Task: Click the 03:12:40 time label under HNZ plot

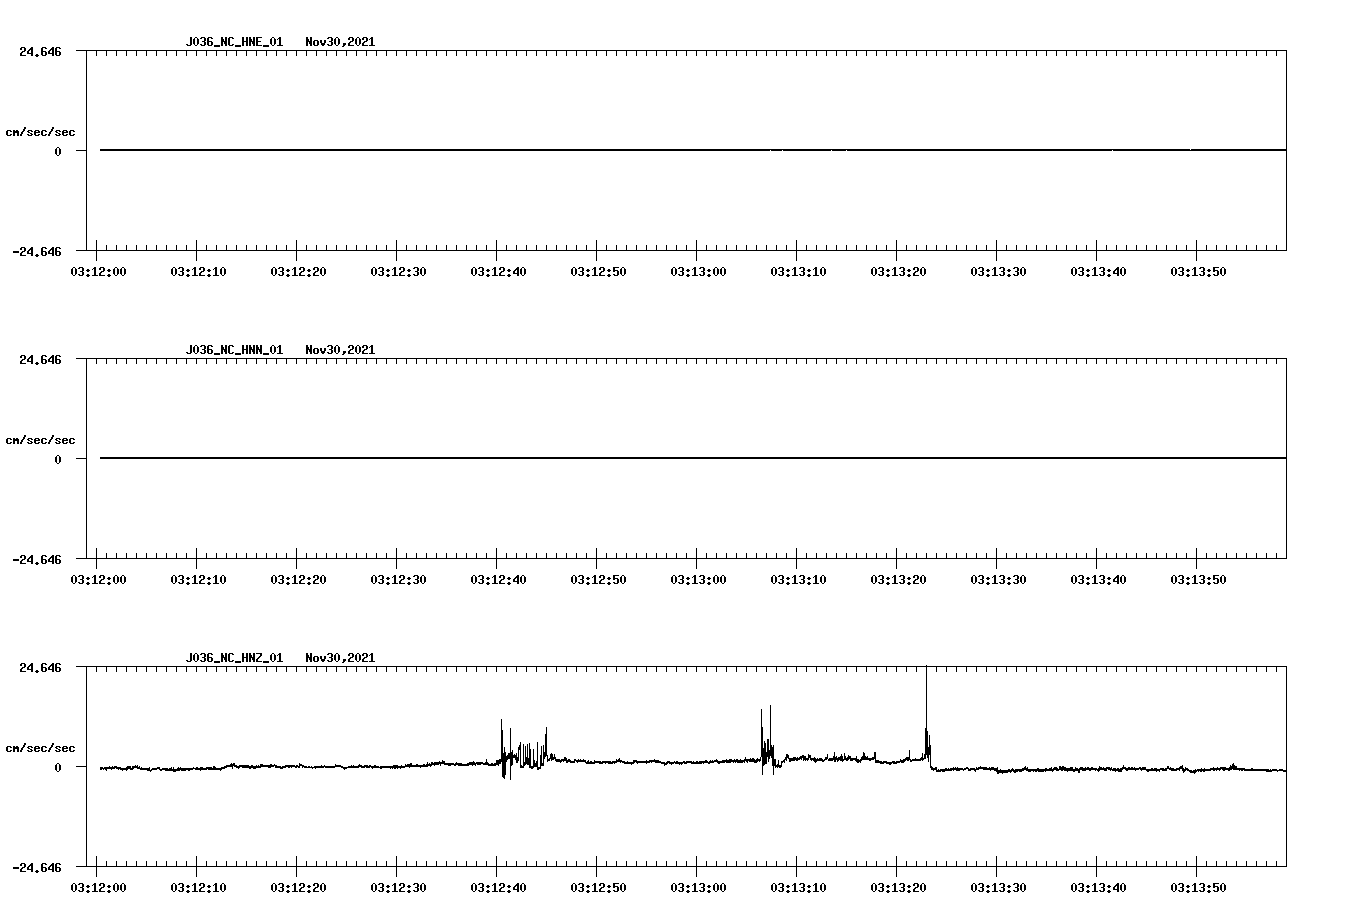Action: [x=498, y=887]
